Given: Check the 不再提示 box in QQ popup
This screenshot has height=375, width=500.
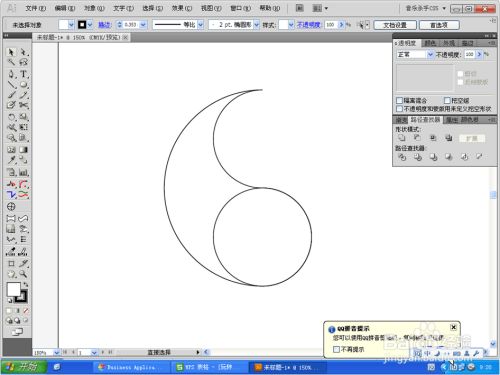Looking at the screenshot, I should [x=336, y=349].
